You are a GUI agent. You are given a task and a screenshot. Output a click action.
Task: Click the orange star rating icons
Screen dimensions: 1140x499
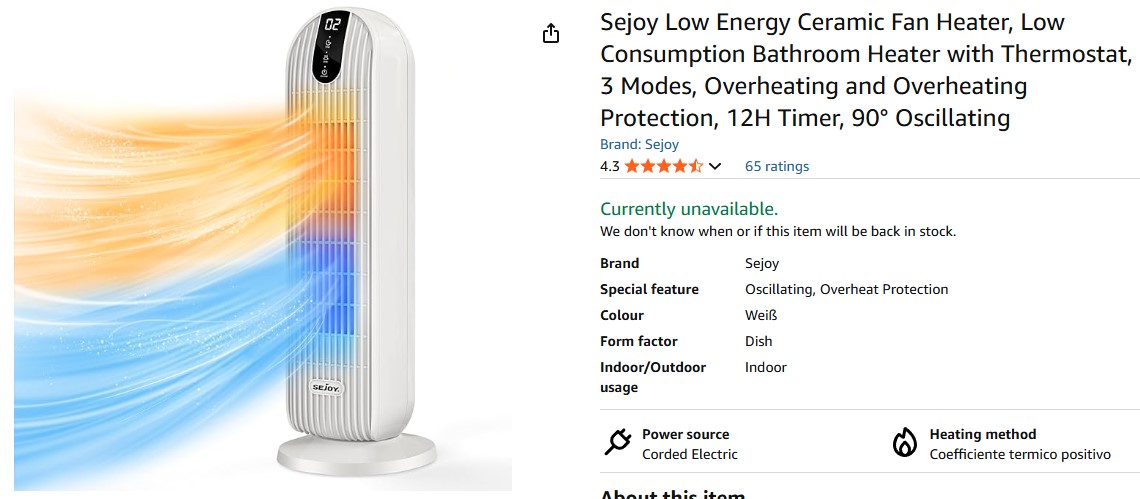tap(664, 166)
